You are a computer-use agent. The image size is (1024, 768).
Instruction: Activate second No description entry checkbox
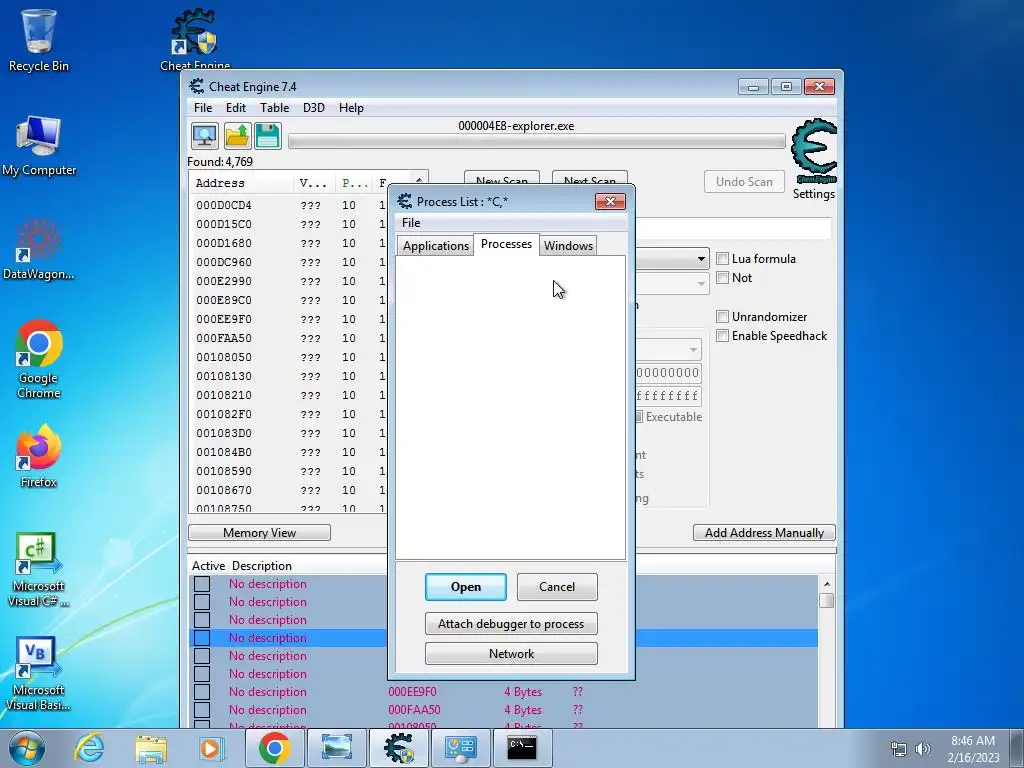pyautogui.click(x=202, y=602)
